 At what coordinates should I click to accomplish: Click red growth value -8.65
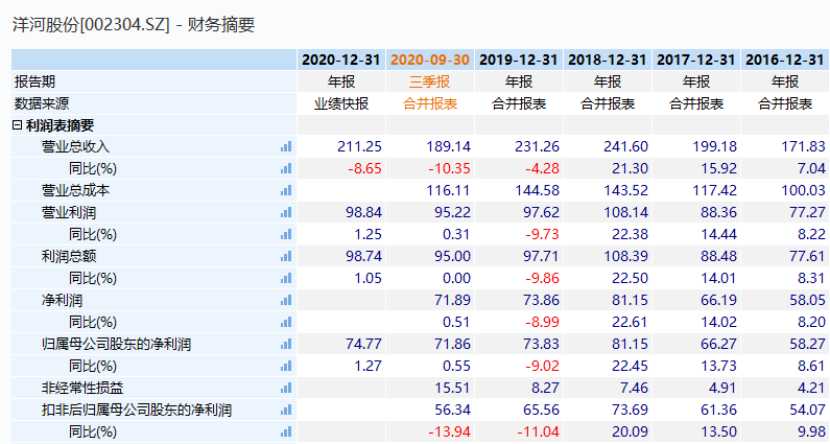point(365,169)
